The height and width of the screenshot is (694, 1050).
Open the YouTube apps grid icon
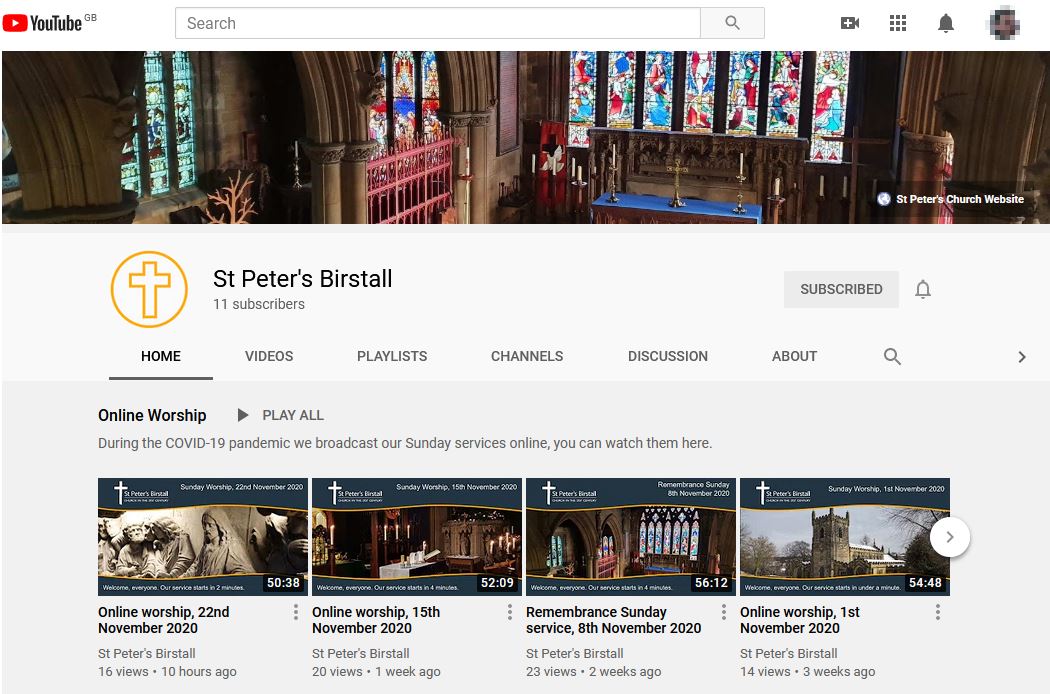(898, 23)
